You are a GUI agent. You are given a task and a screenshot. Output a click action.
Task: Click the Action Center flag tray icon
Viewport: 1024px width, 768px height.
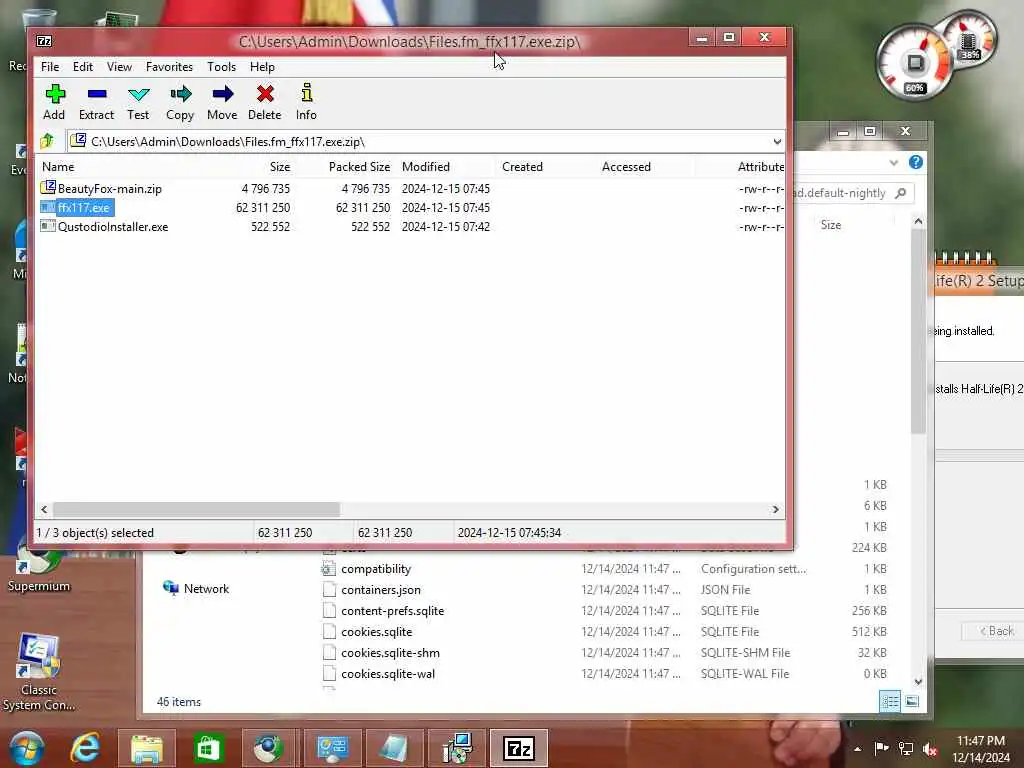coord(881,748)
